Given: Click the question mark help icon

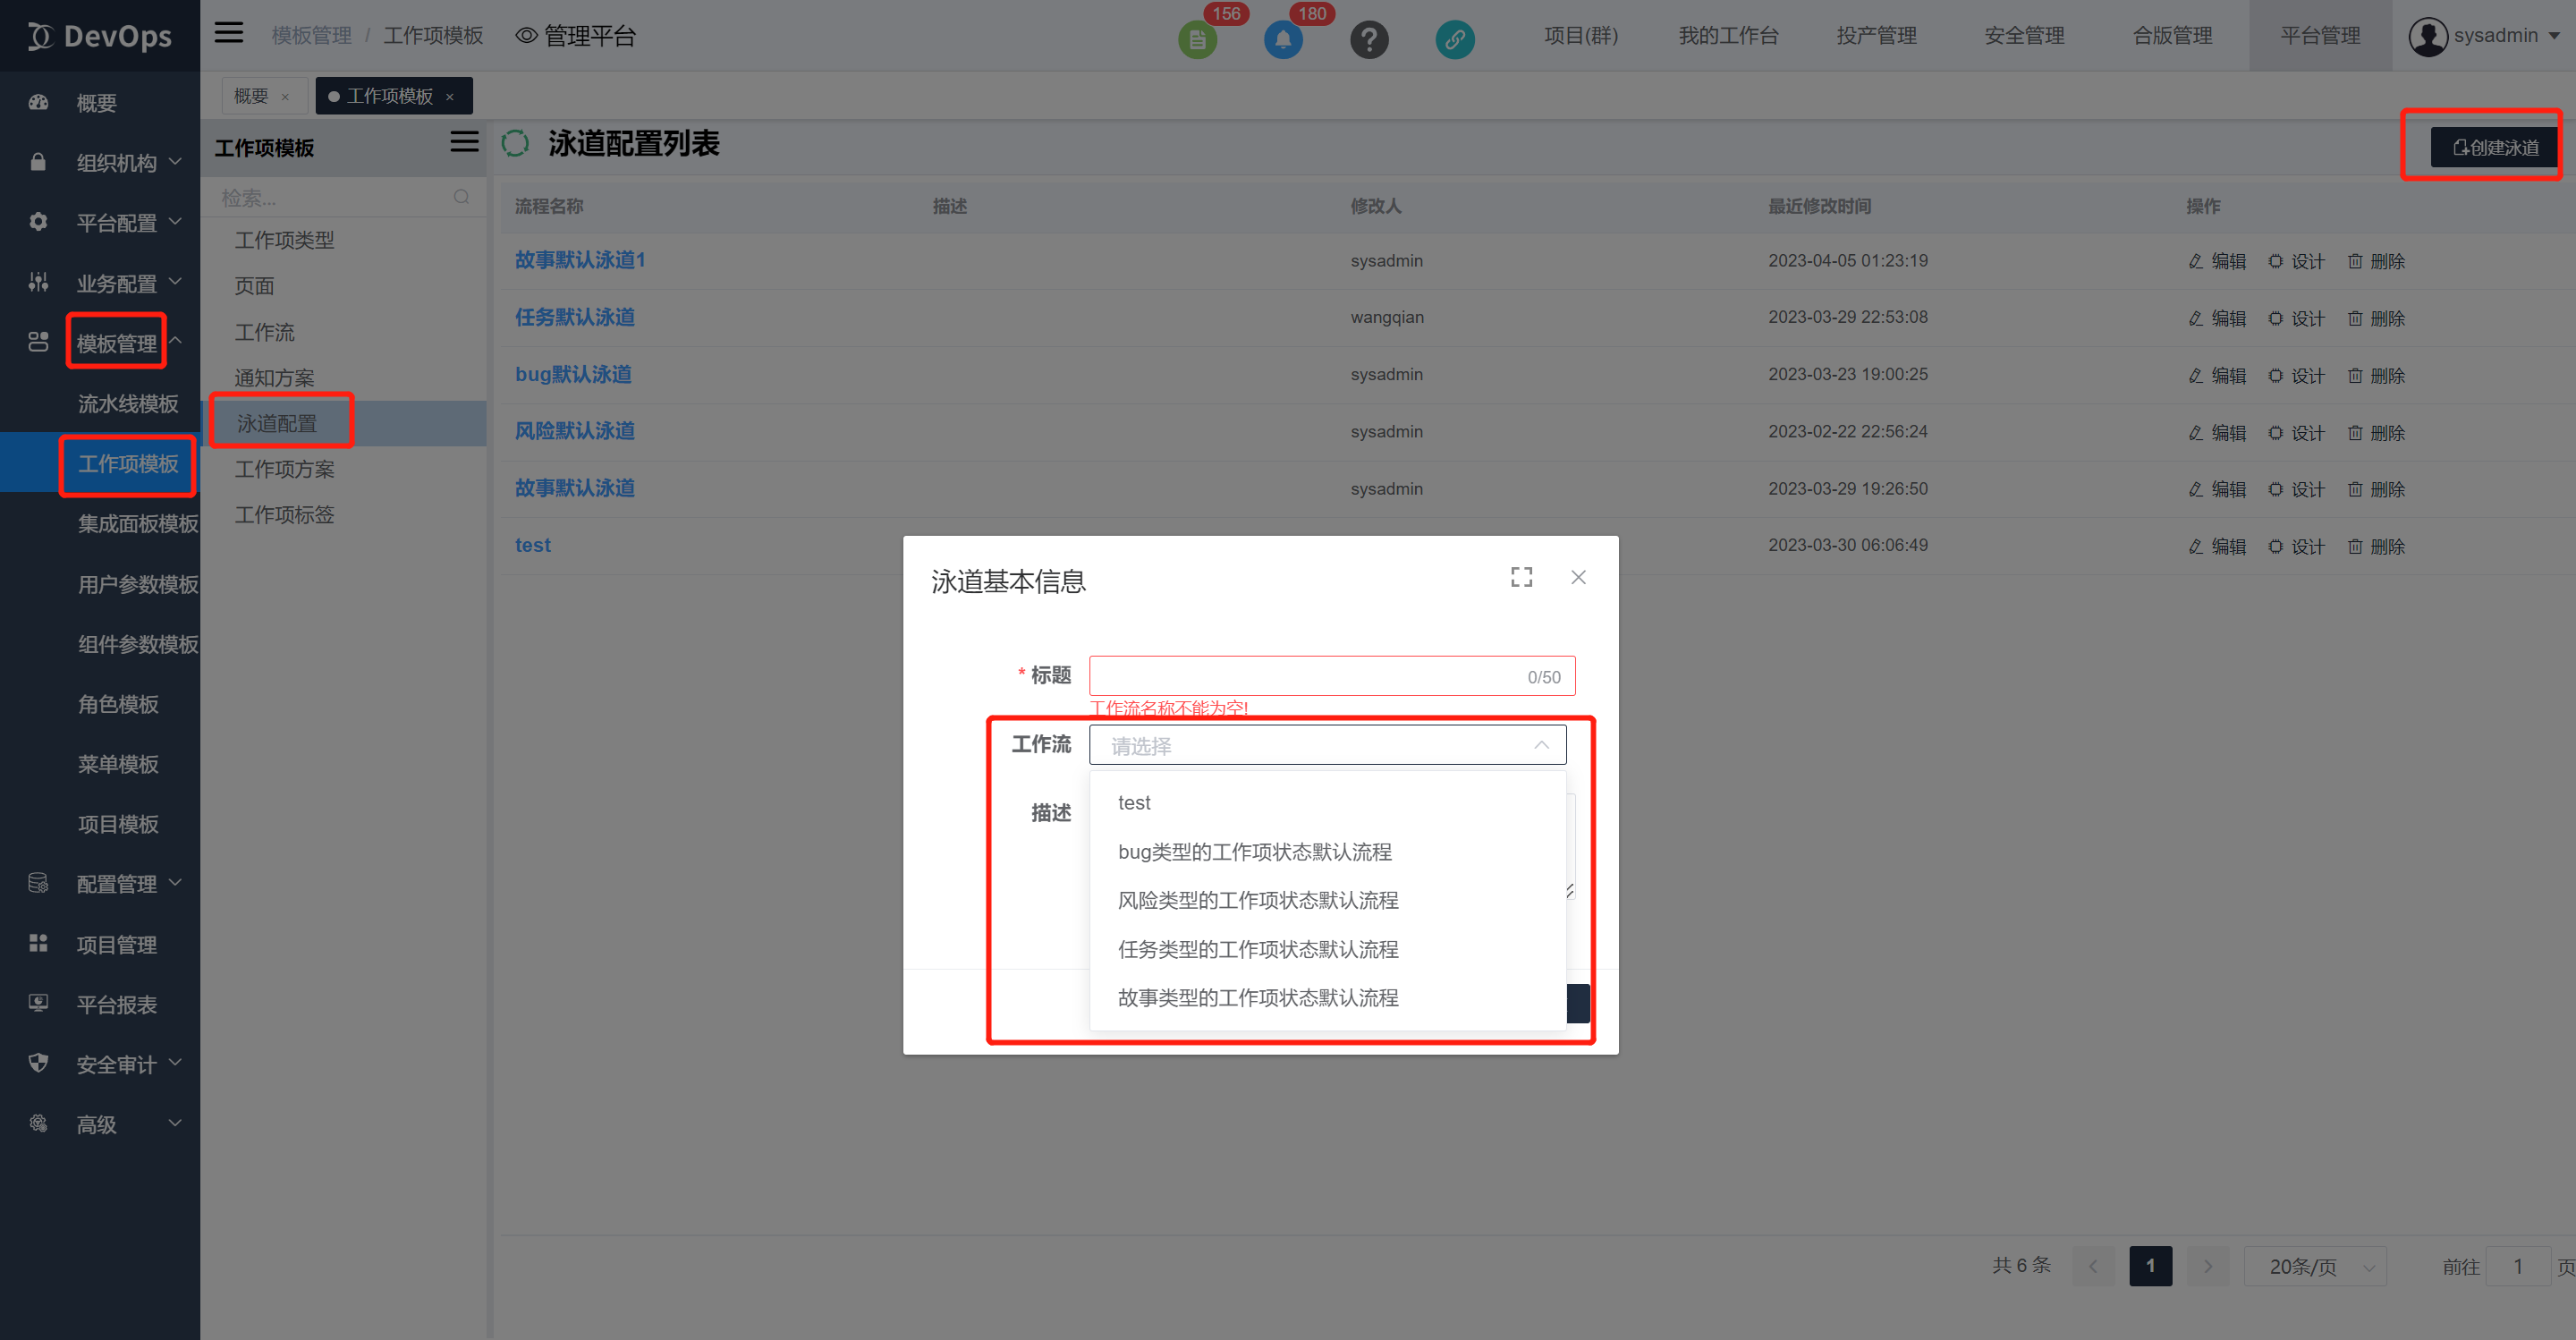Looking at the screenshot, I should coord(1369,40).
